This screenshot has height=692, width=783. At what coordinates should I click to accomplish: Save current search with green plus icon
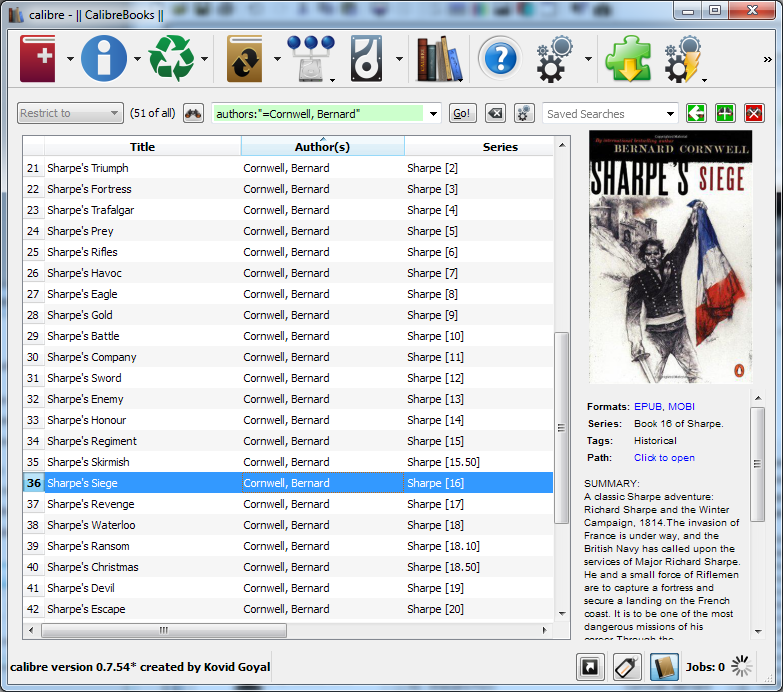point(725,113)
